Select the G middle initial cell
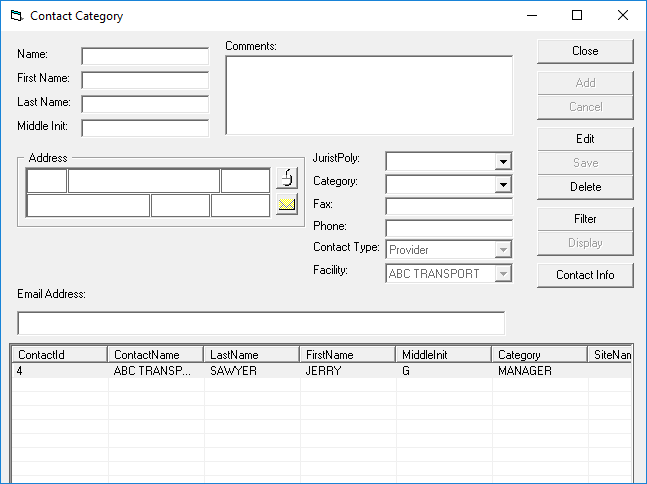 444,371
